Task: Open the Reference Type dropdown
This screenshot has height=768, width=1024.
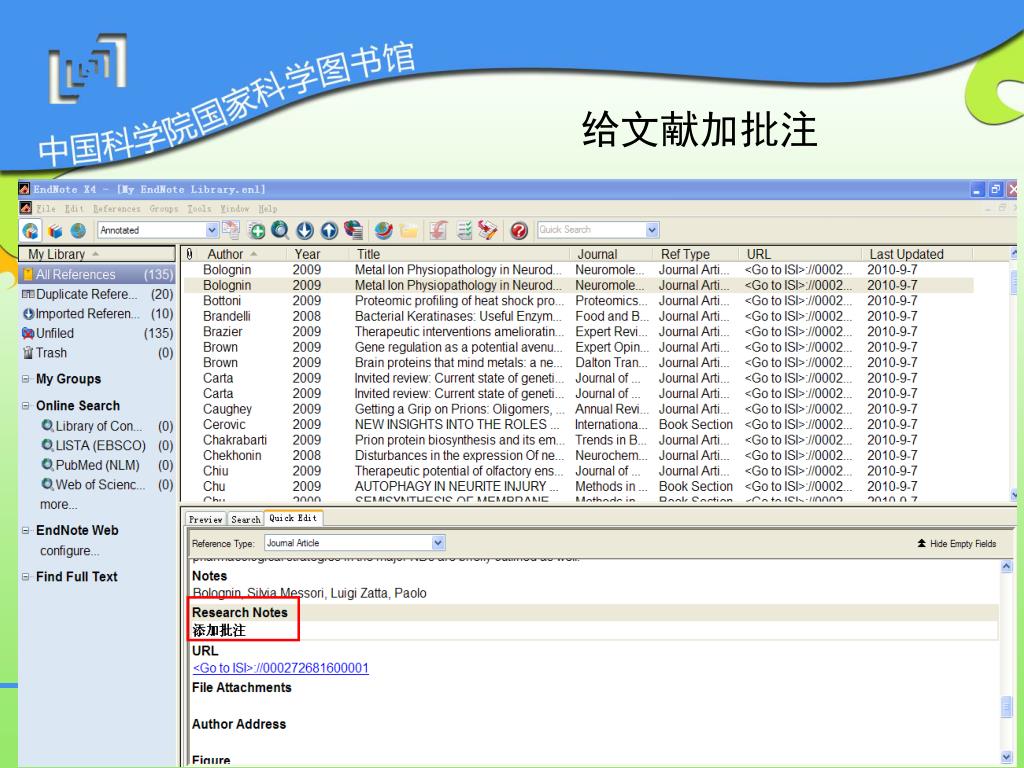Action: coord(438,543)
